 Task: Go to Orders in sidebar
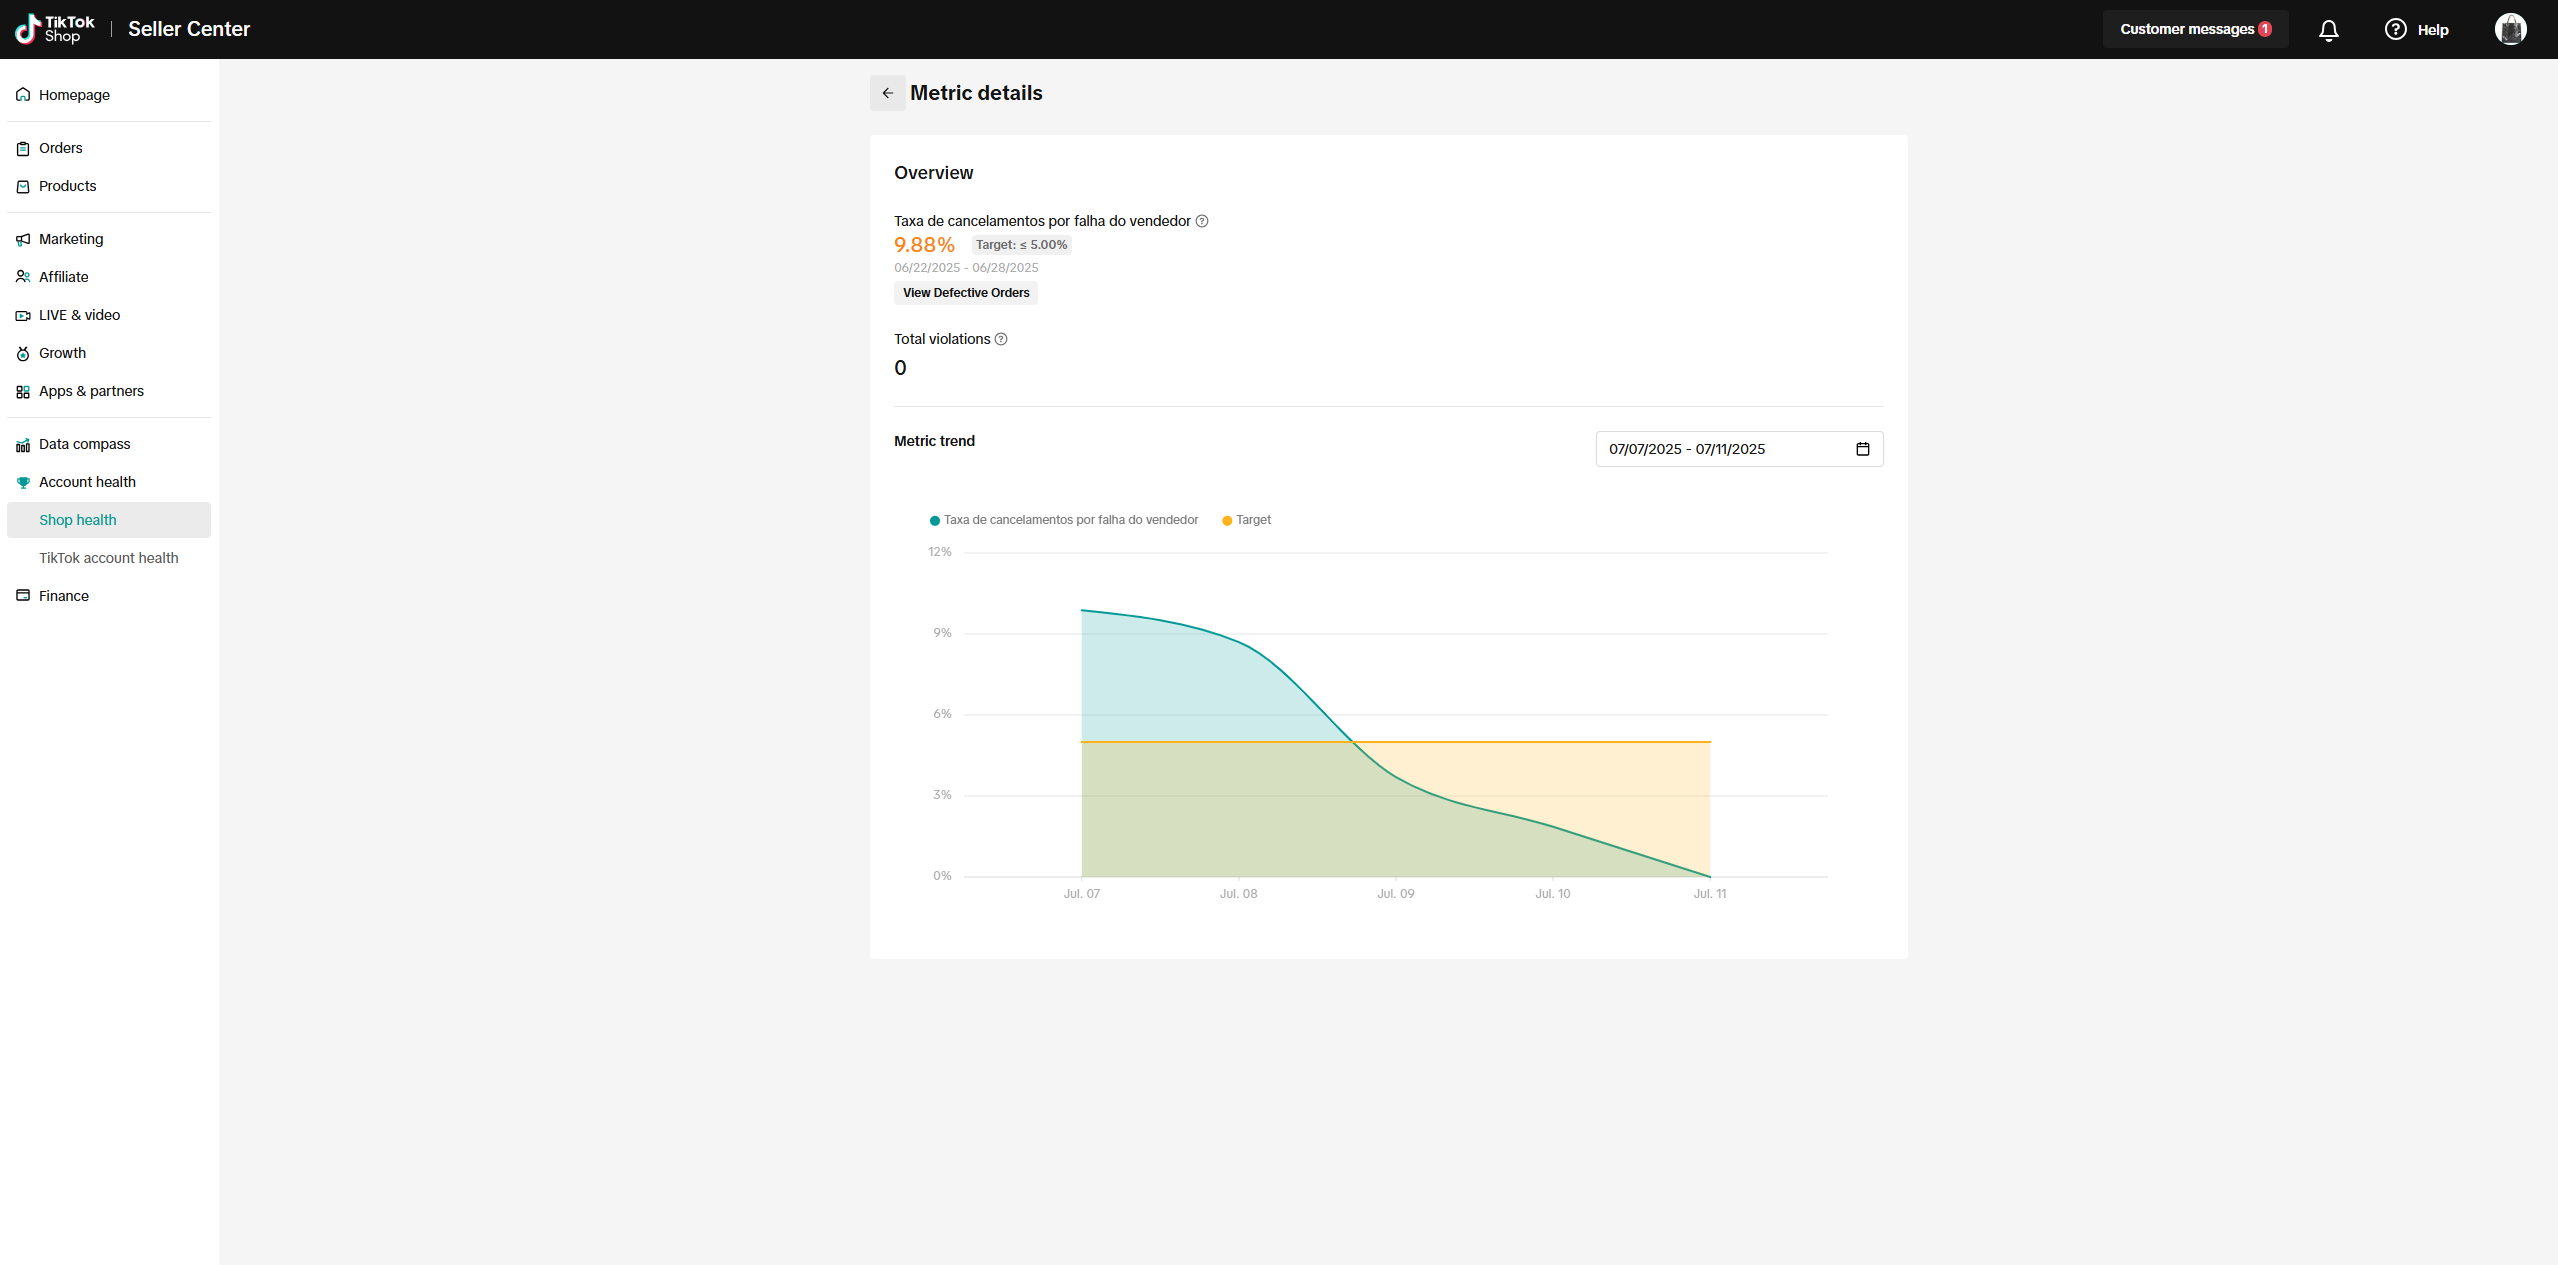coord(60,148)
